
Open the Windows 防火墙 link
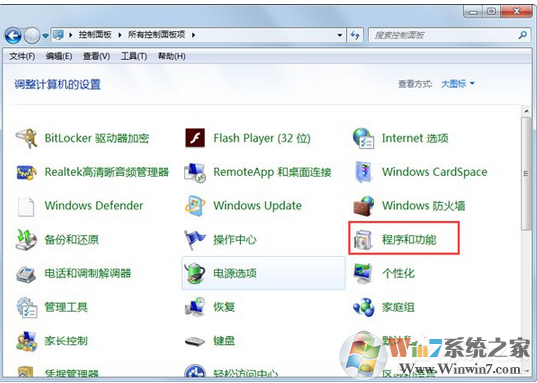pos(424,206)
